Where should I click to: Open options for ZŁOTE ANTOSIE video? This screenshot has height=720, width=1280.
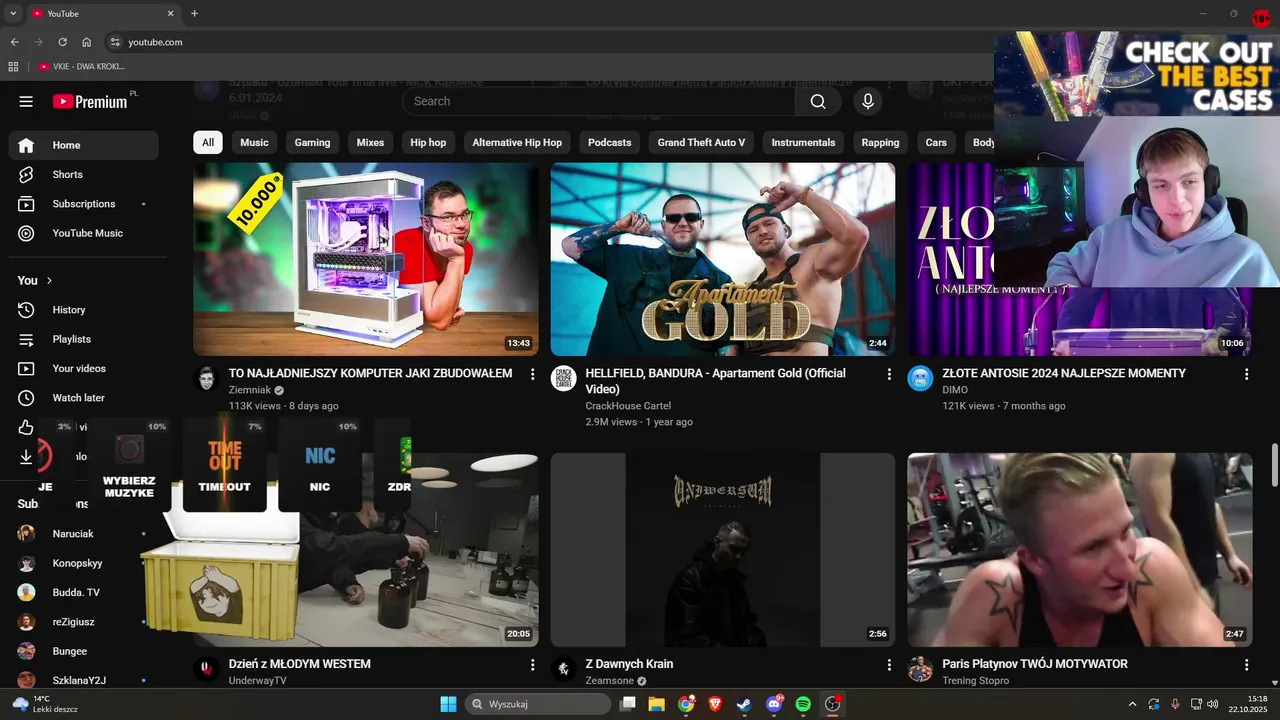(x=1246, y=374)
